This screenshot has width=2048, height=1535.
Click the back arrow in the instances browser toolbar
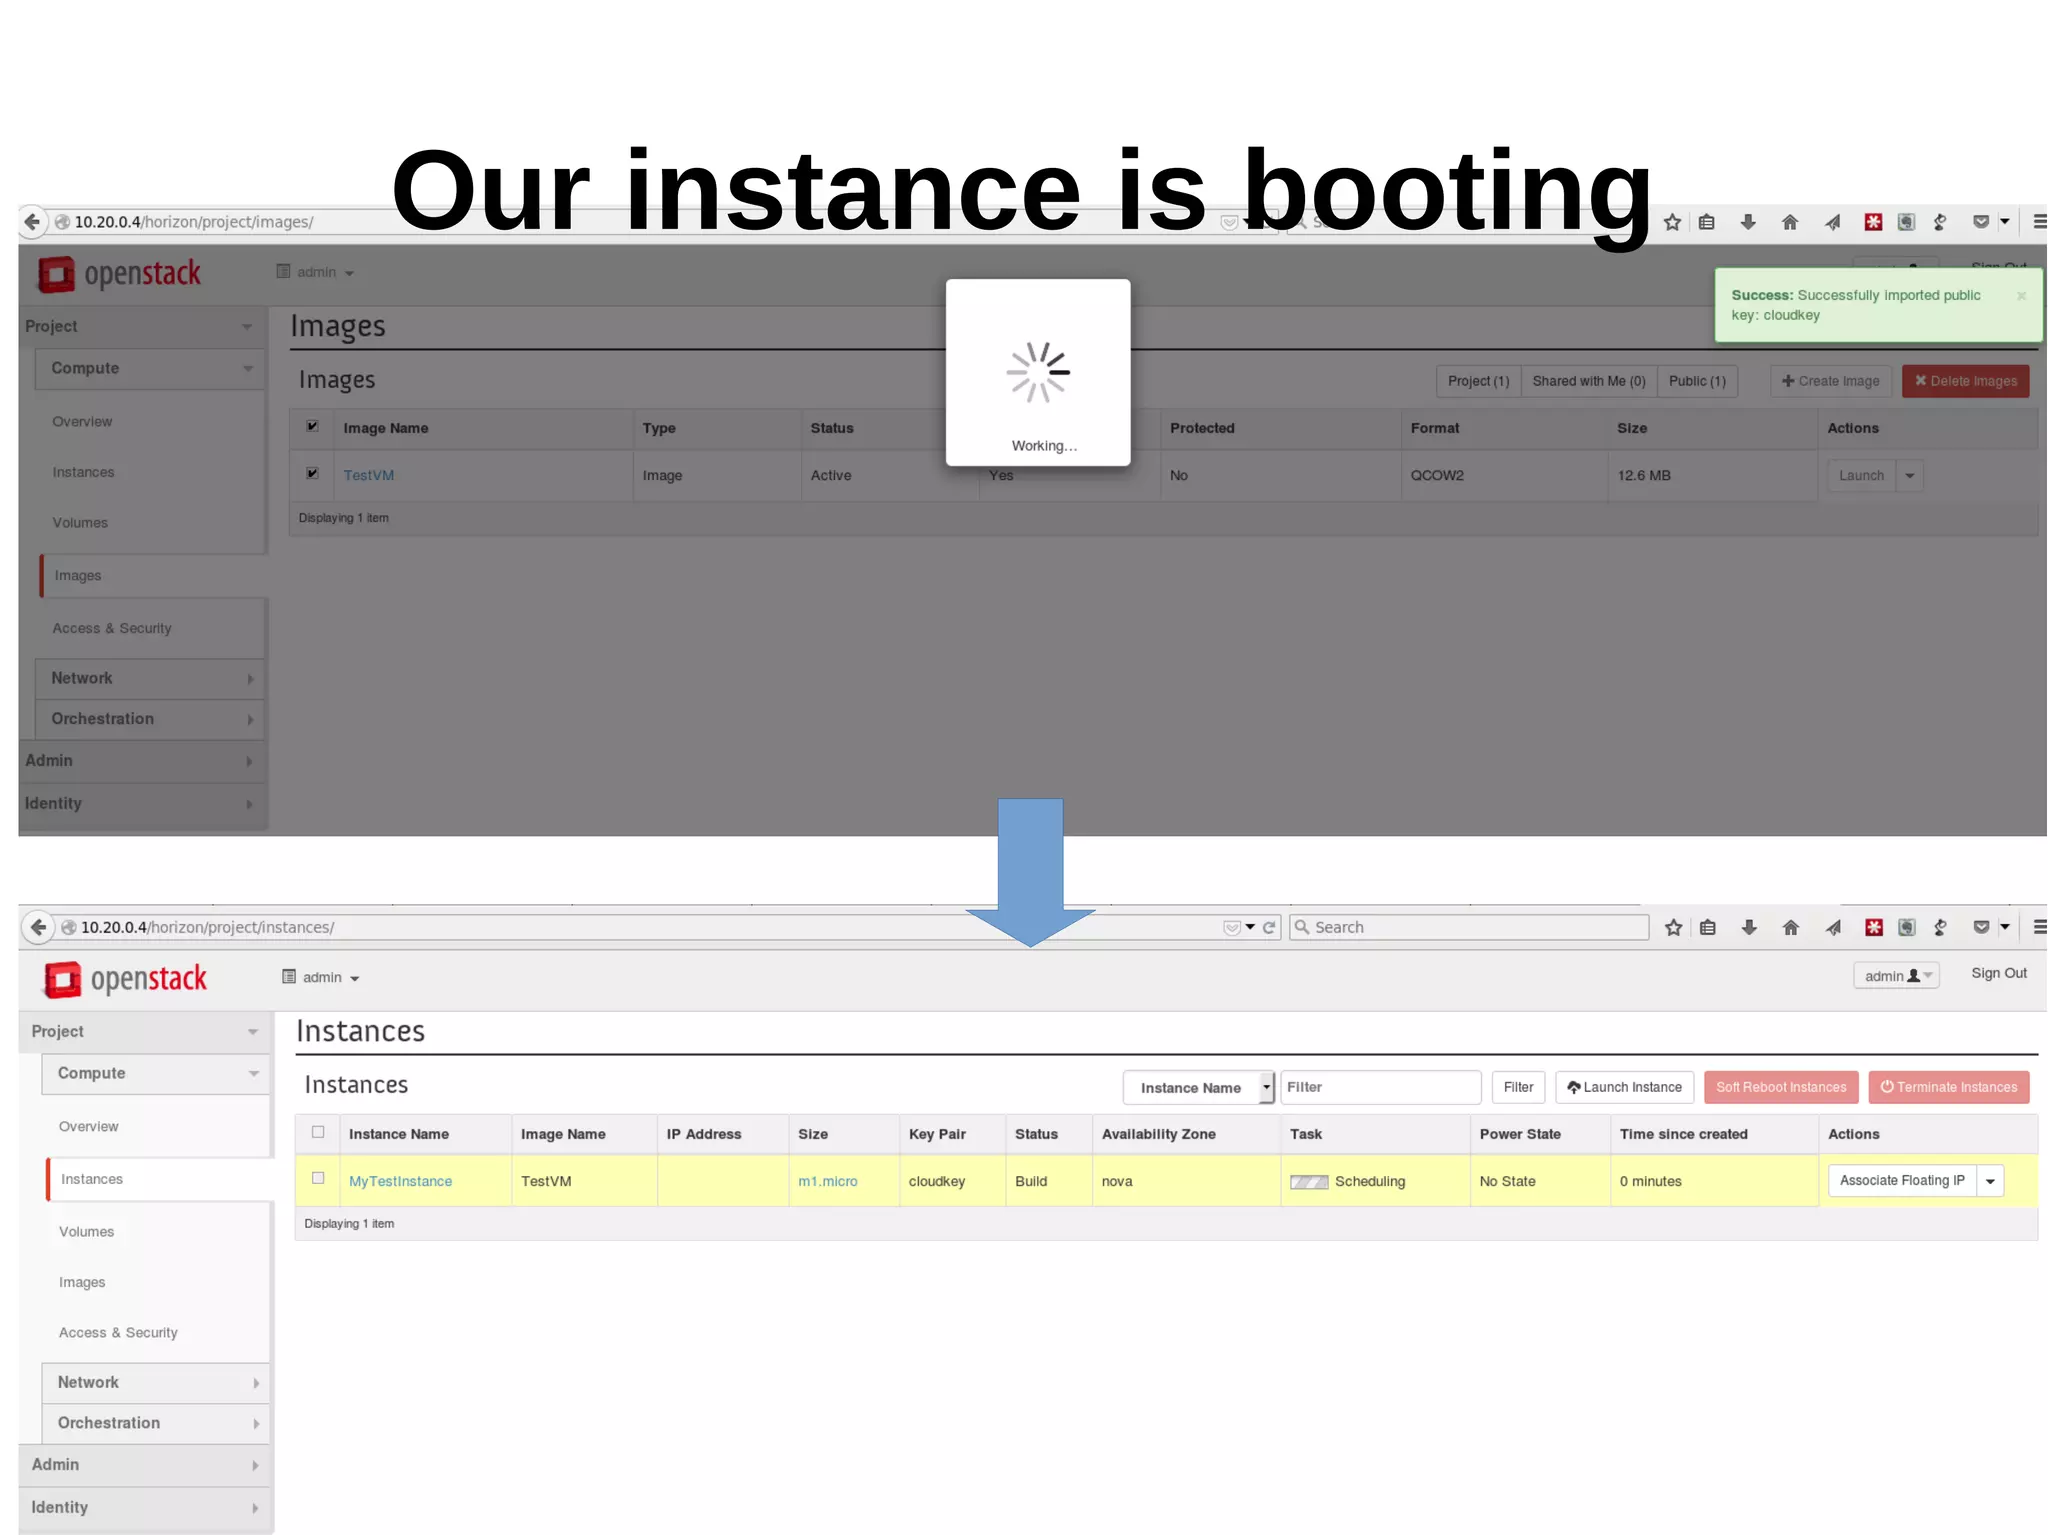click(38, 927)
